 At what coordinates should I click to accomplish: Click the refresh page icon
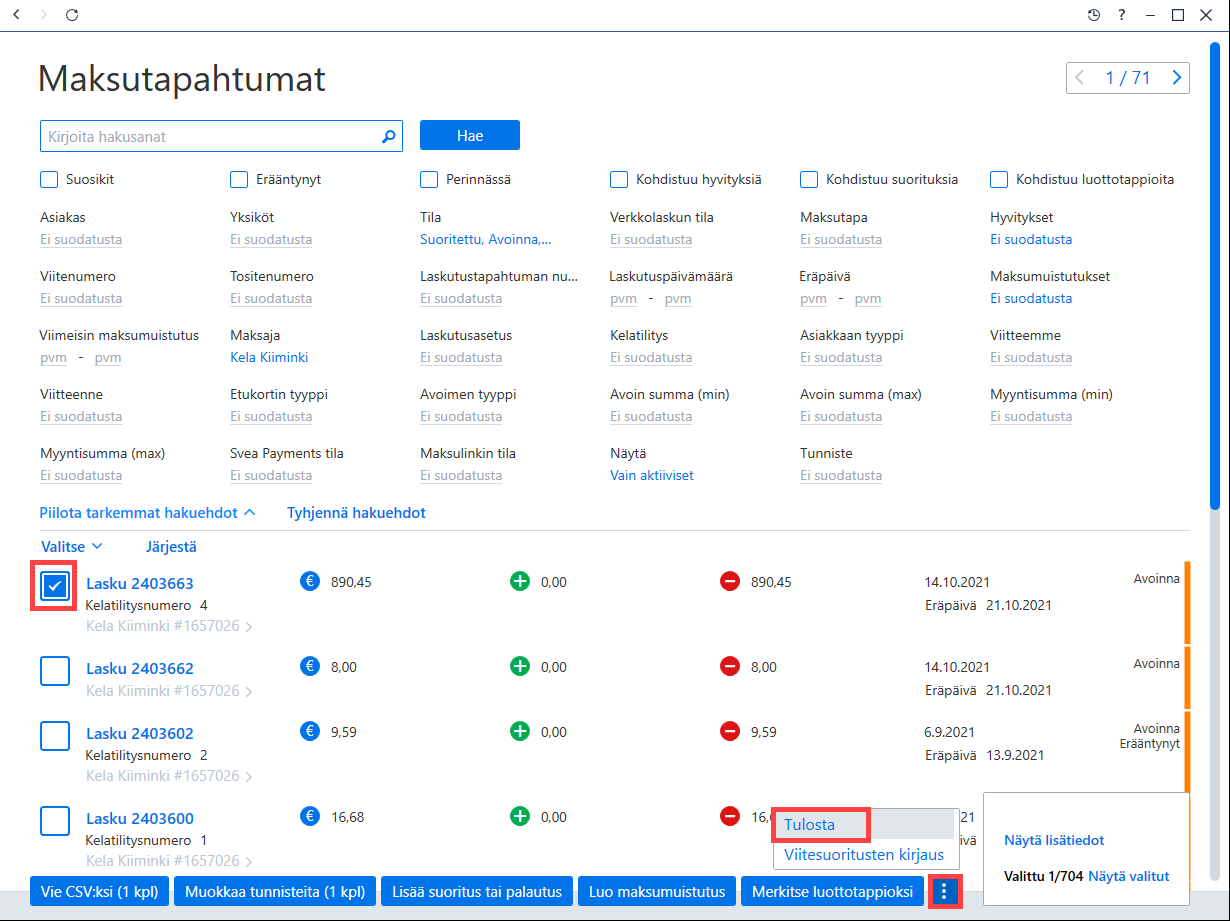coord(72,15)
